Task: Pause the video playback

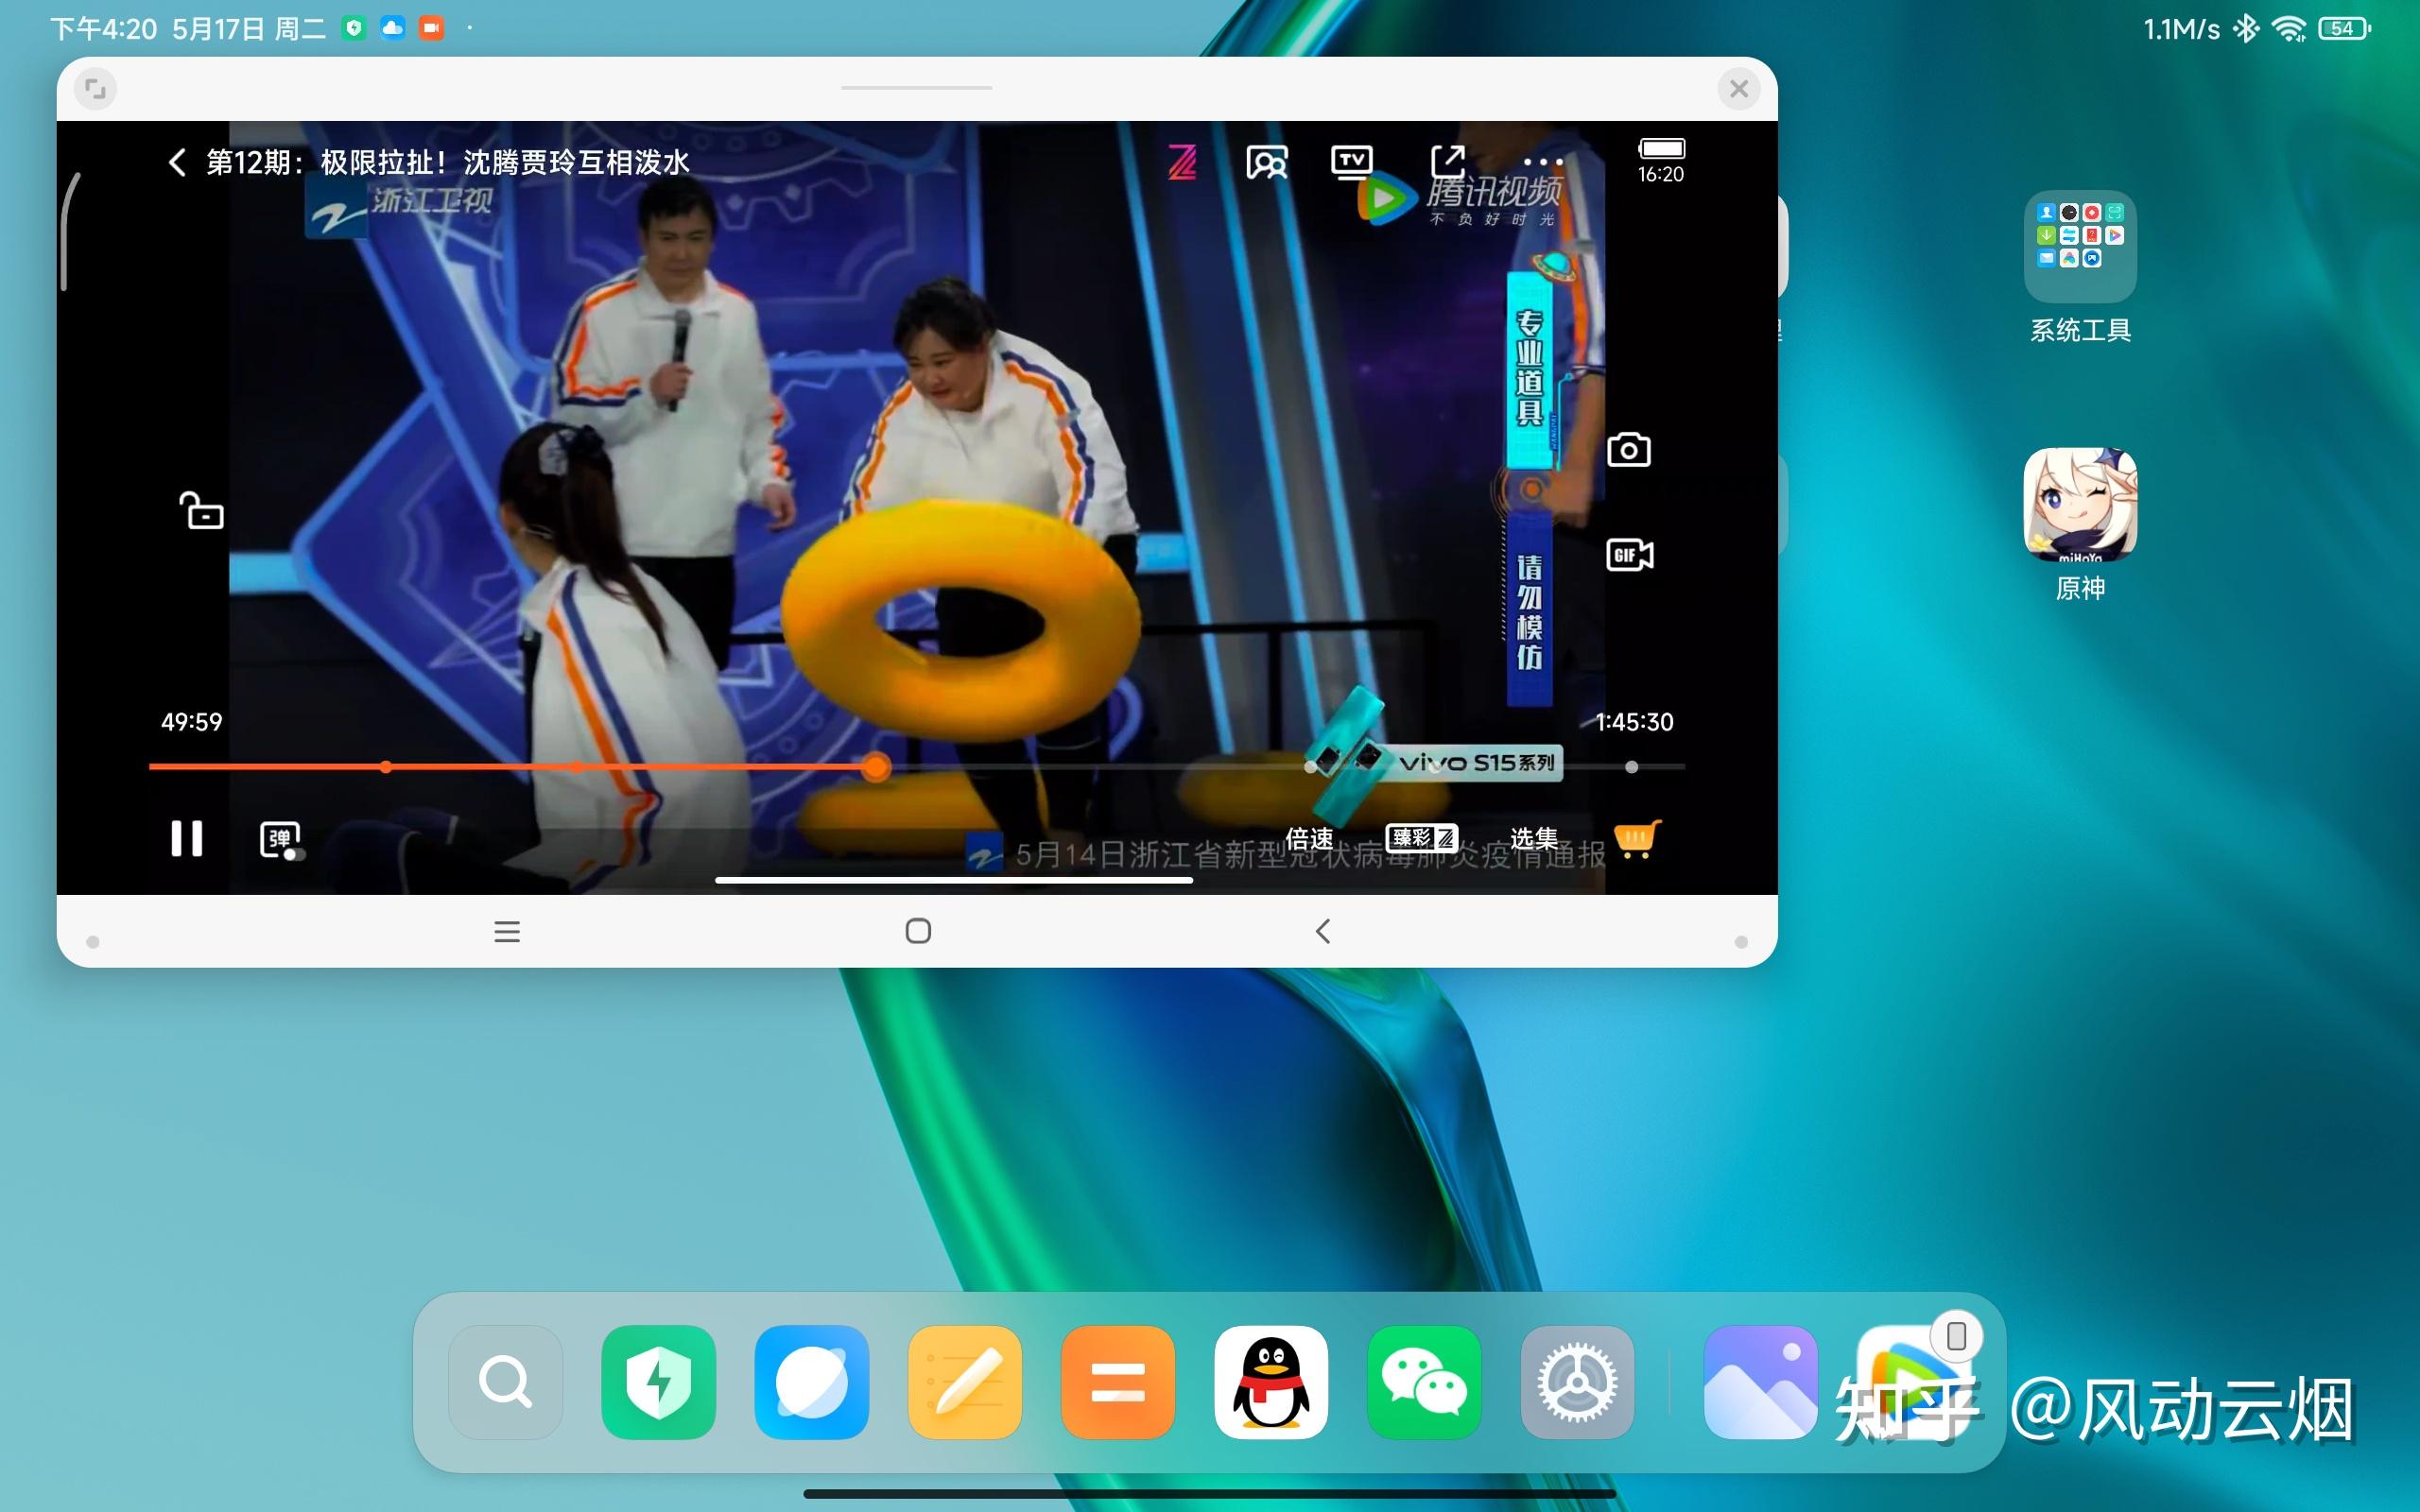Action: [186, 838]
